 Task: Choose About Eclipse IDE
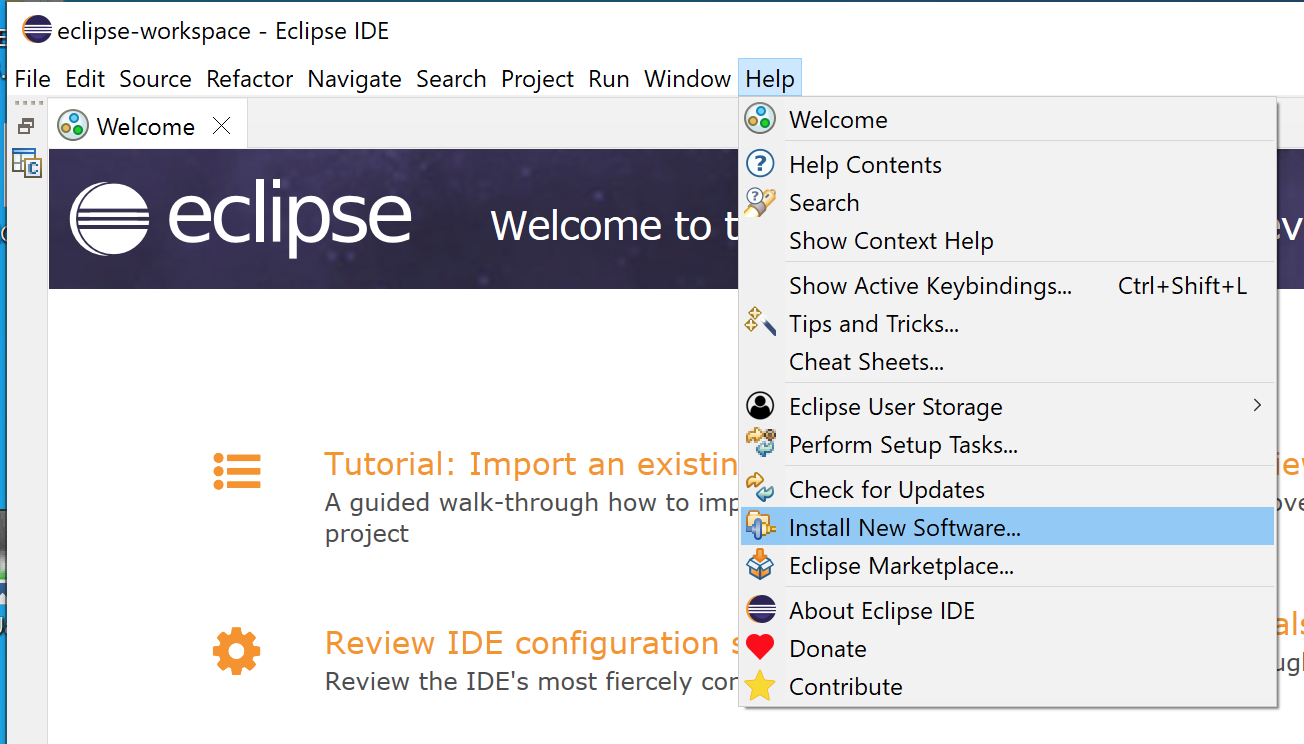(1008, 610)
